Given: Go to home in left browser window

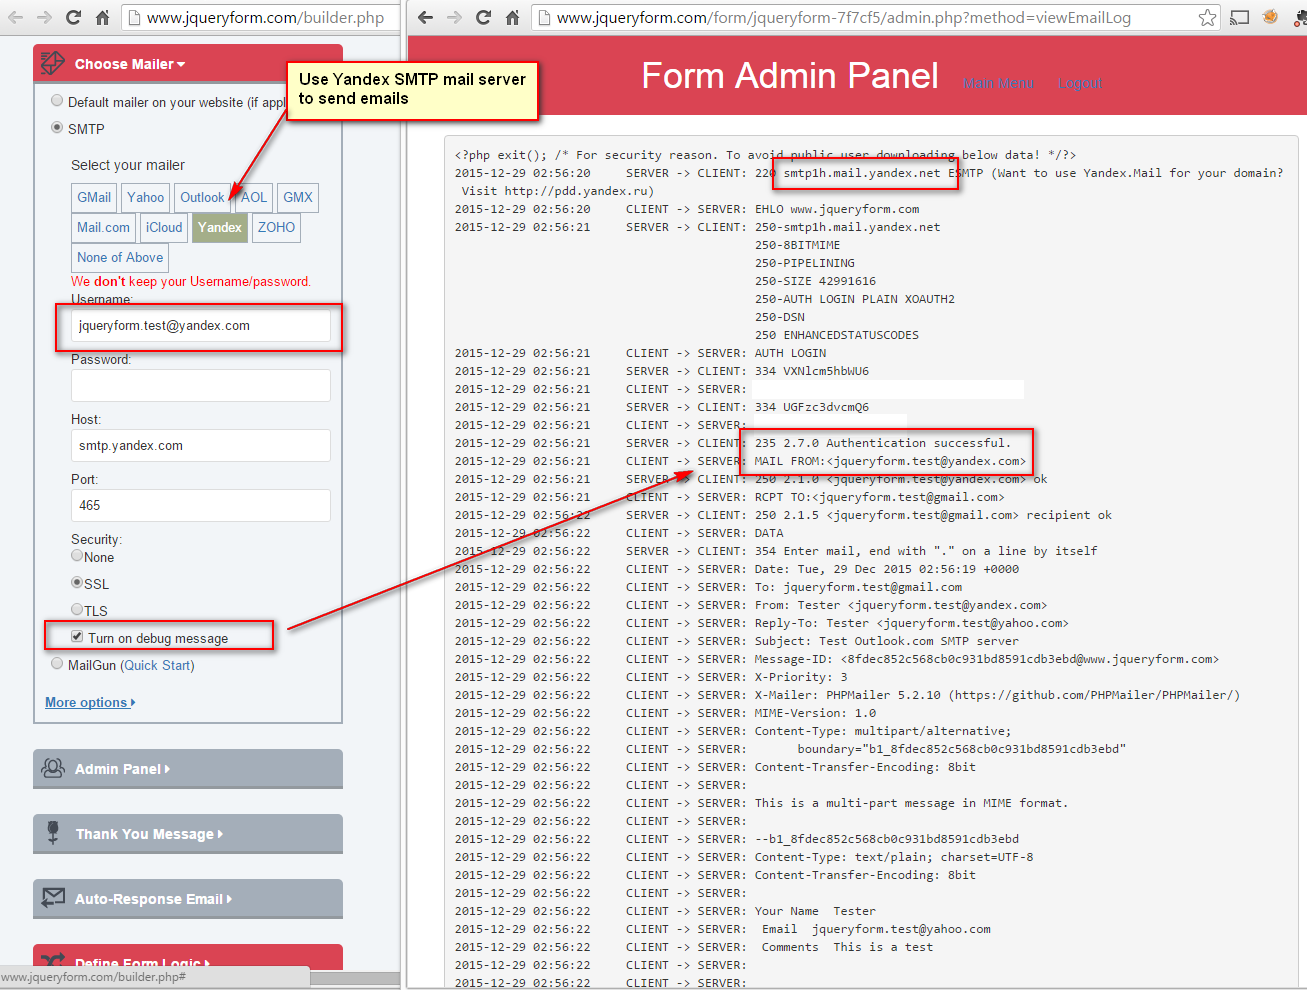Looking at the screenshot, I should [x=102, y=17].
